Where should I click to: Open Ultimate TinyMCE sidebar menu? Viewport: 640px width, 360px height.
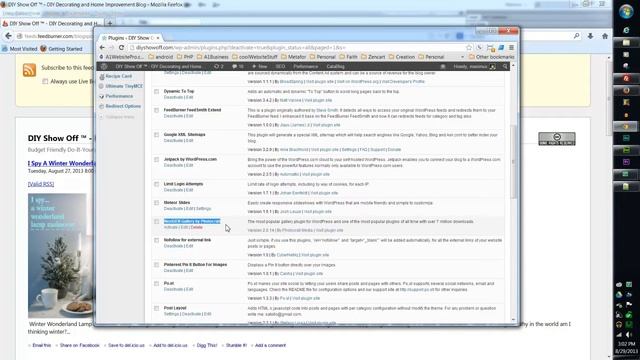(x=124, y=87)
